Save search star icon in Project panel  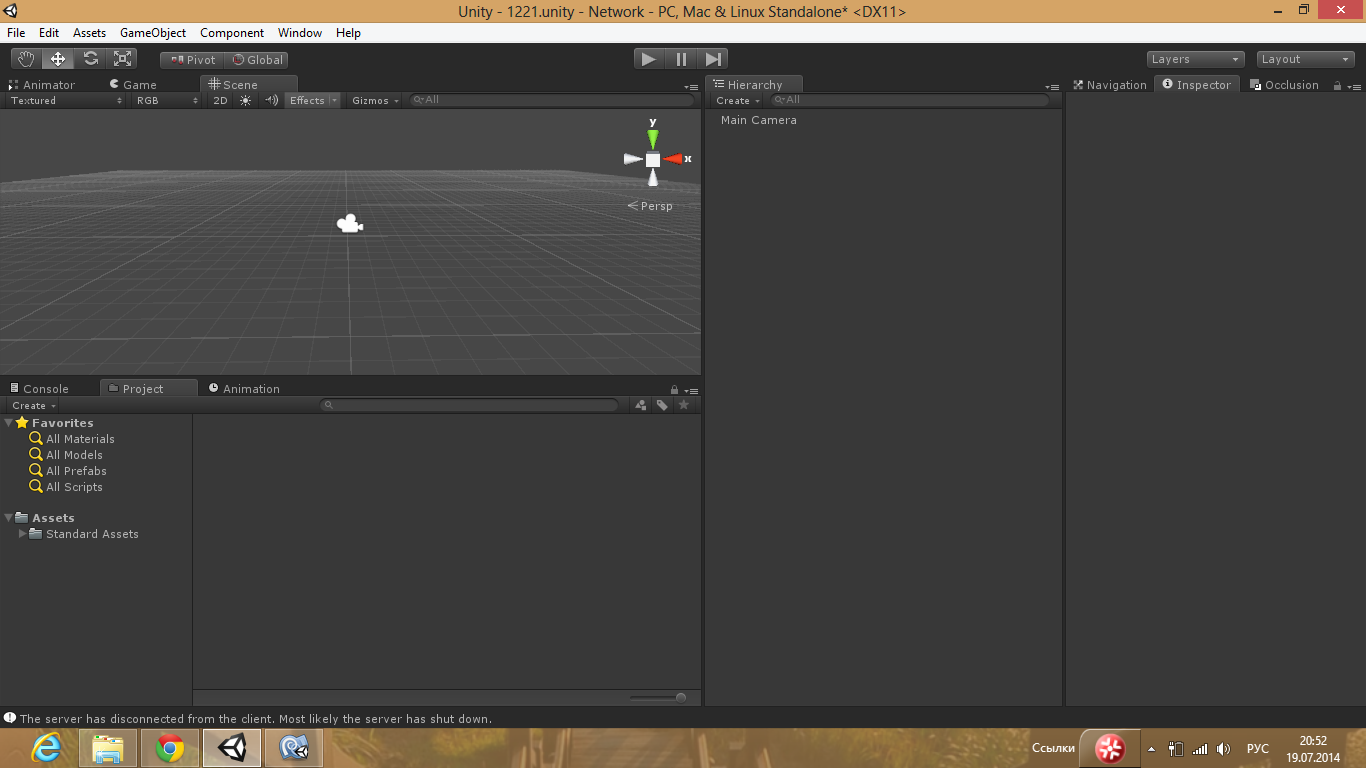684,405
